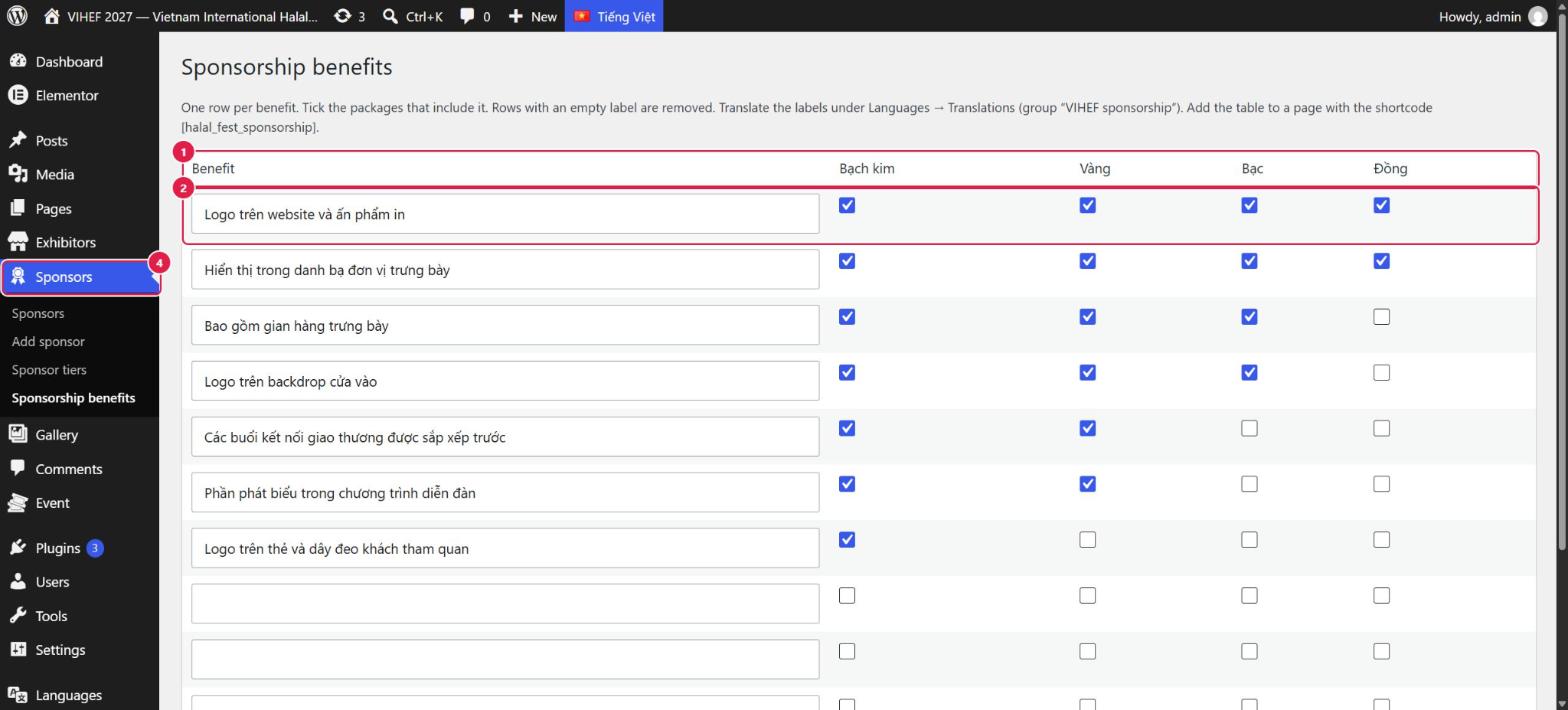Select Sponsorship benefits submenu item

pos(73,398)
